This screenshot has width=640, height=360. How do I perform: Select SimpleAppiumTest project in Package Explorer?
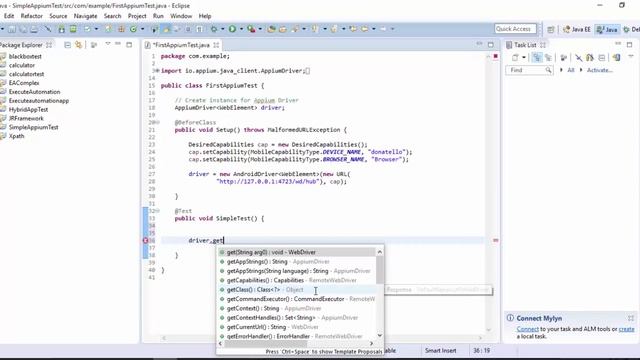33,127
